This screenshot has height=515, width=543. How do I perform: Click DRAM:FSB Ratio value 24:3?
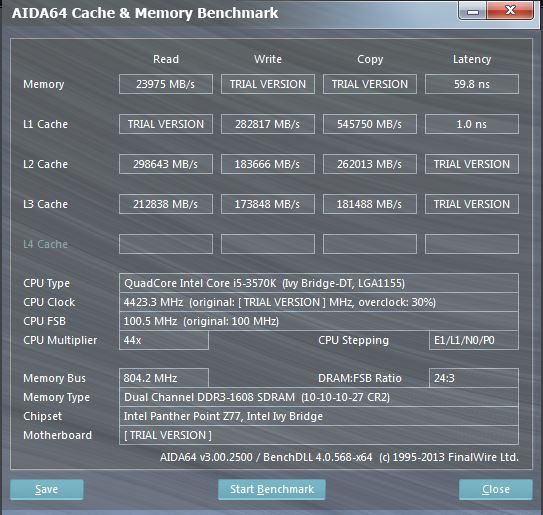pyautogui.click(x=474, y=378)
